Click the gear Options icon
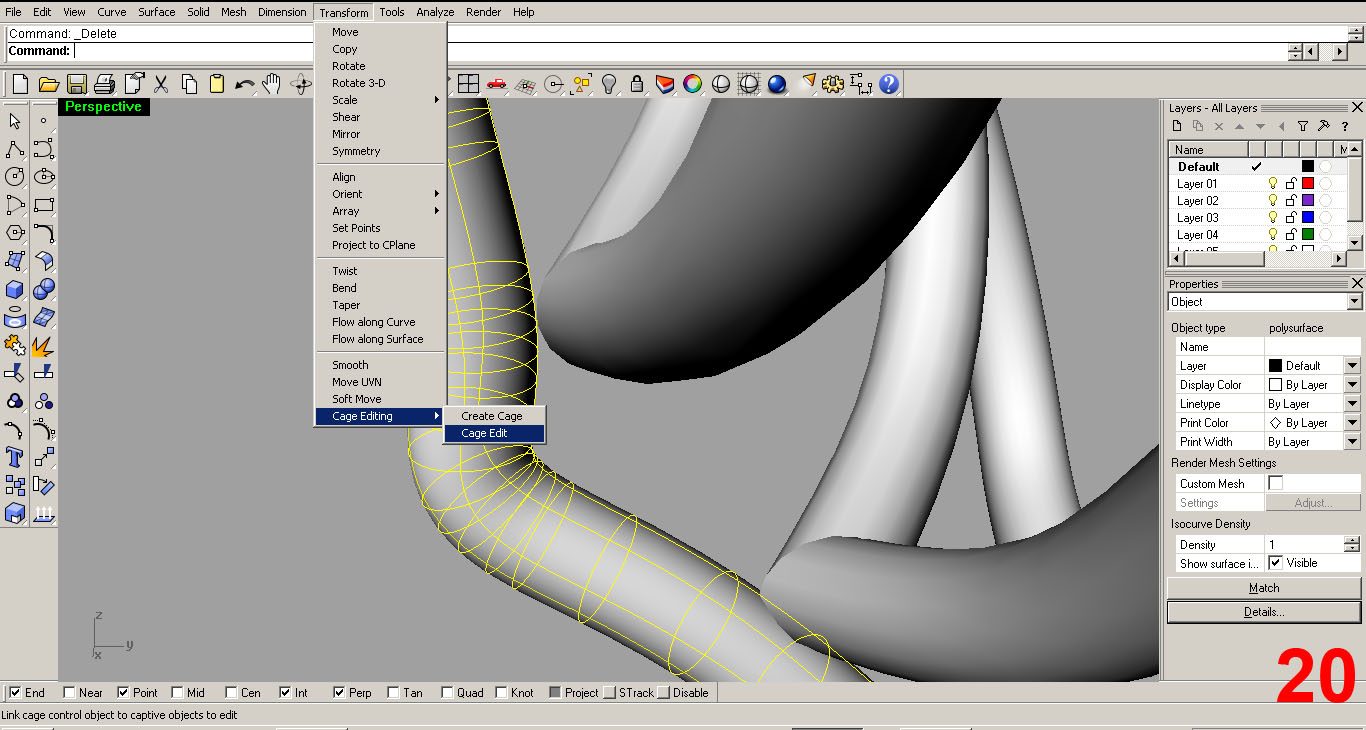1366x730 pixels. point(833,84)
